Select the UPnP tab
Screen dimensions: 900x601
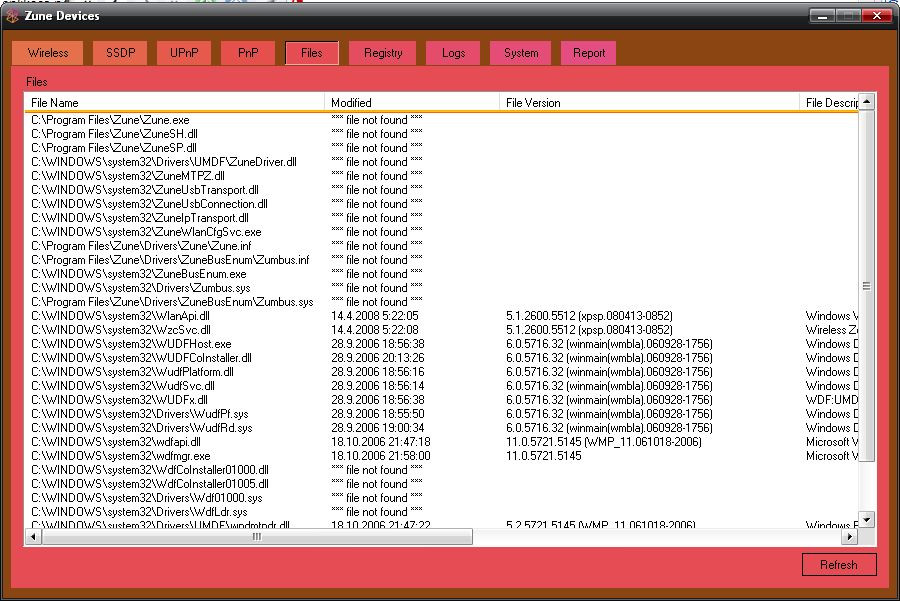tap(183, 53)
